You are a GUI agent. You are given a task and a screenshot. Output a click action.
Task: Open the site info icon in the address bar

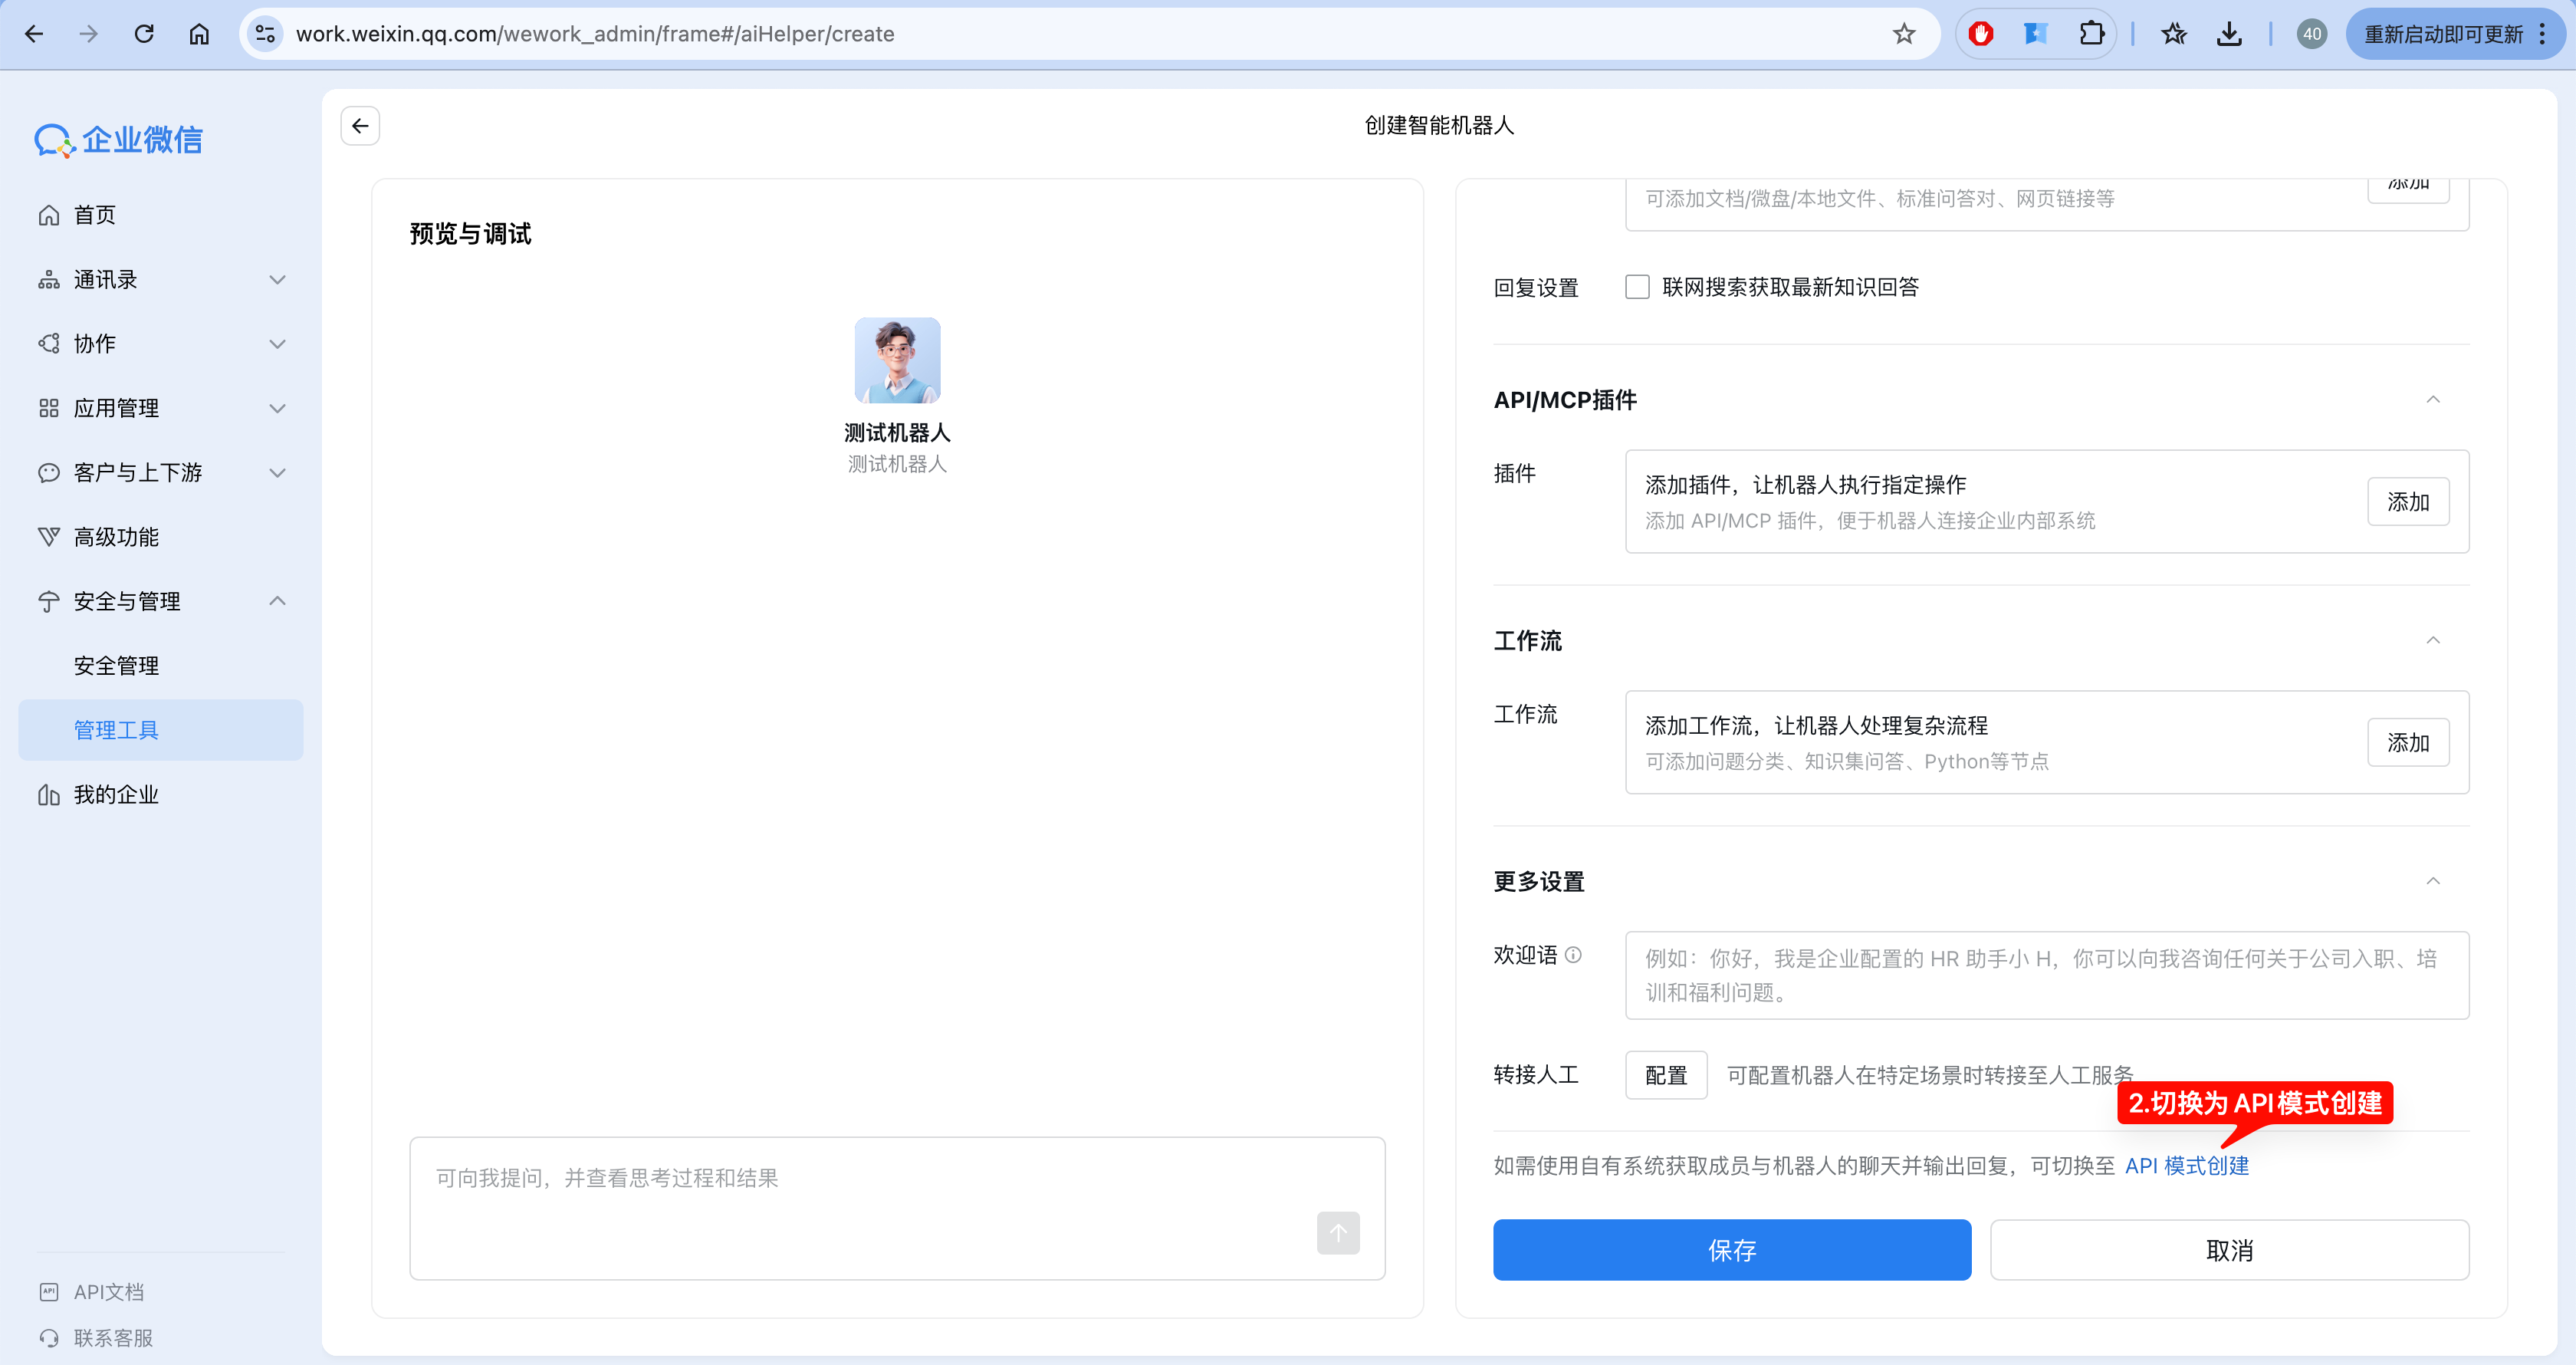(265, 34)
